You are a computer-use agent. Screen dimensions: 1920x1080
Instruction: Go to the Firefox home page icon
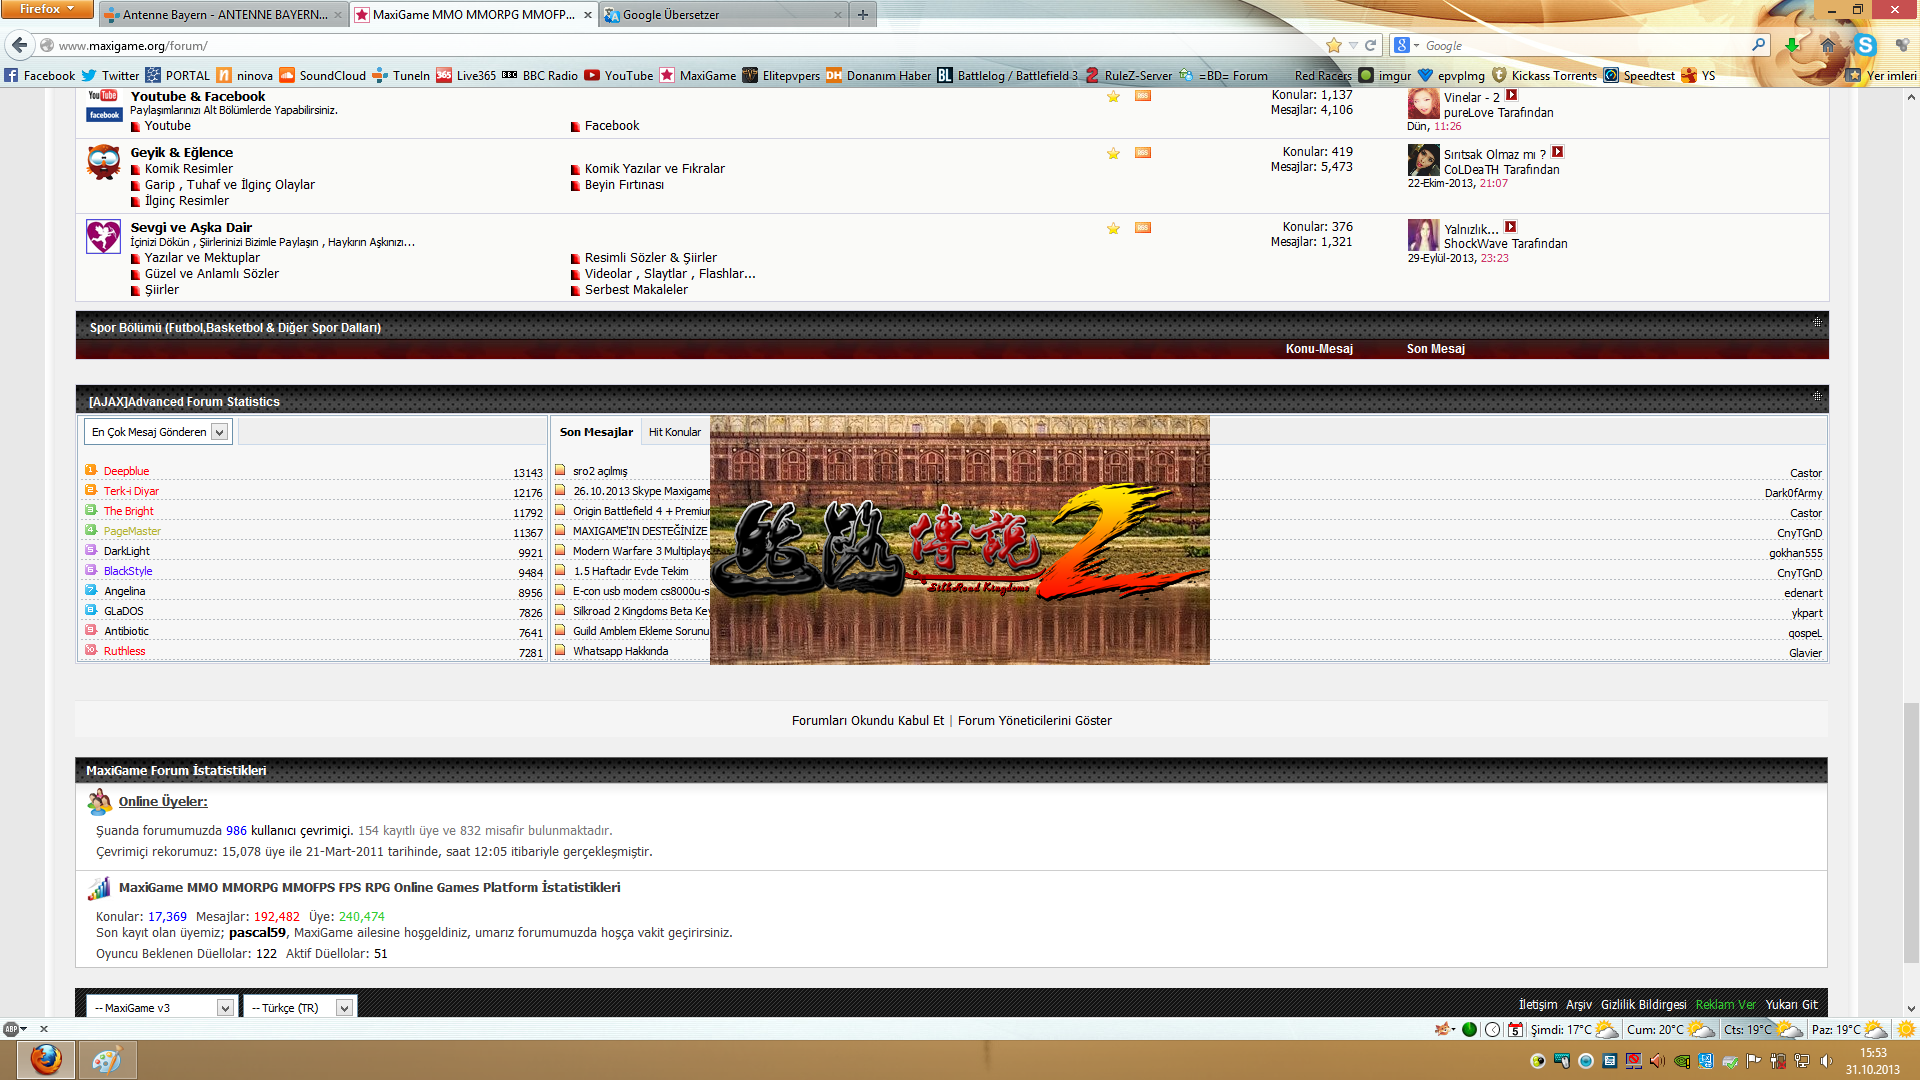[1828, 45]
